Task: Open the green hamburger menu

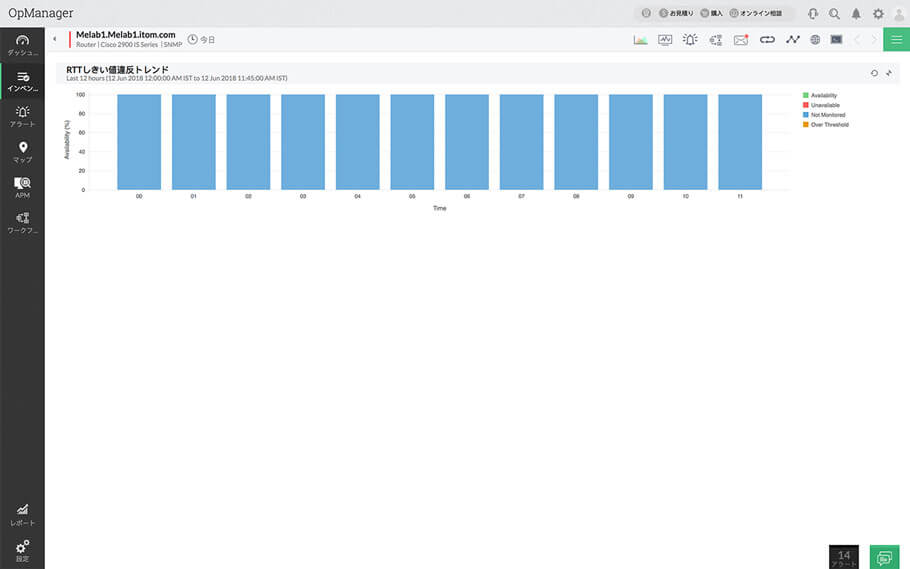Action: point(896,40)
